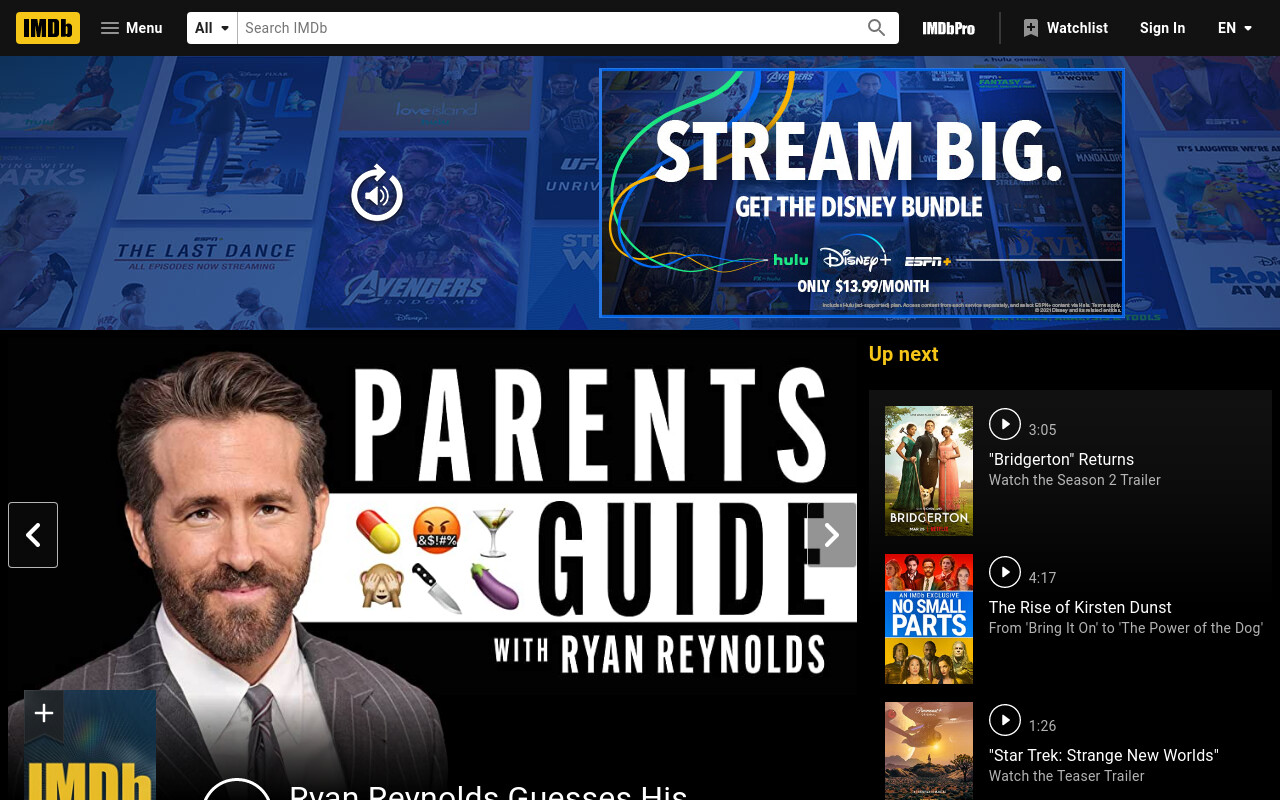
Task: Open No Small Parts thumbnail
Action: tap(929, 619)
